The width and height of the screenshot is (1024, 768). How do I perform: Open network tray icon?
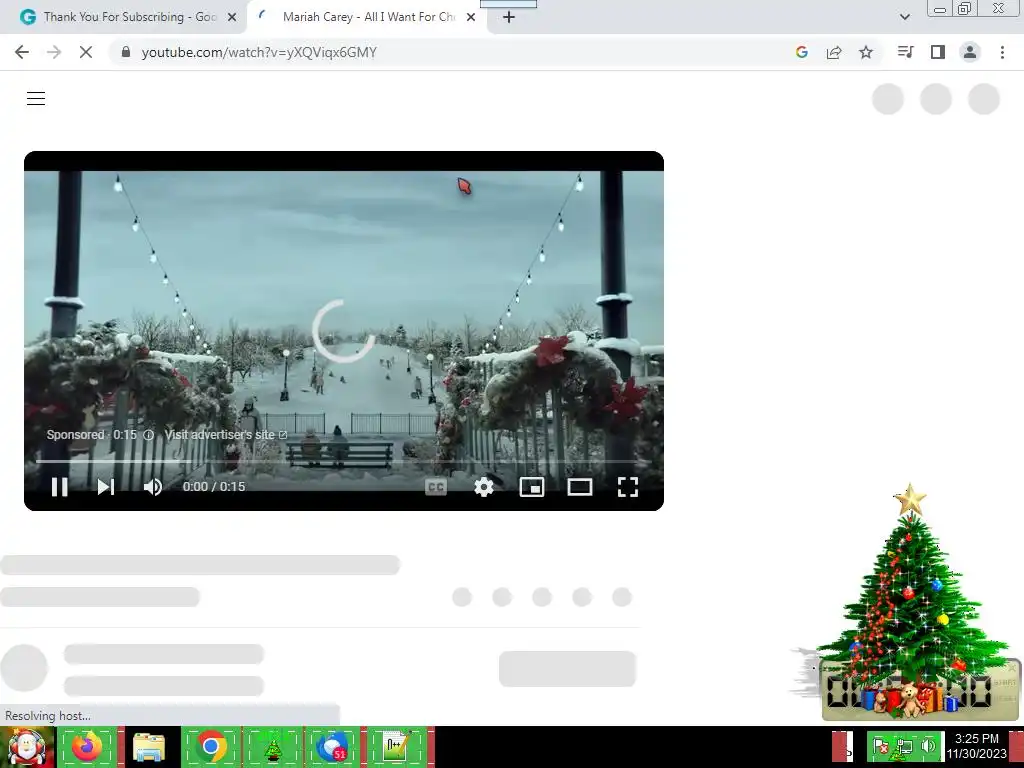click(904, 746)
